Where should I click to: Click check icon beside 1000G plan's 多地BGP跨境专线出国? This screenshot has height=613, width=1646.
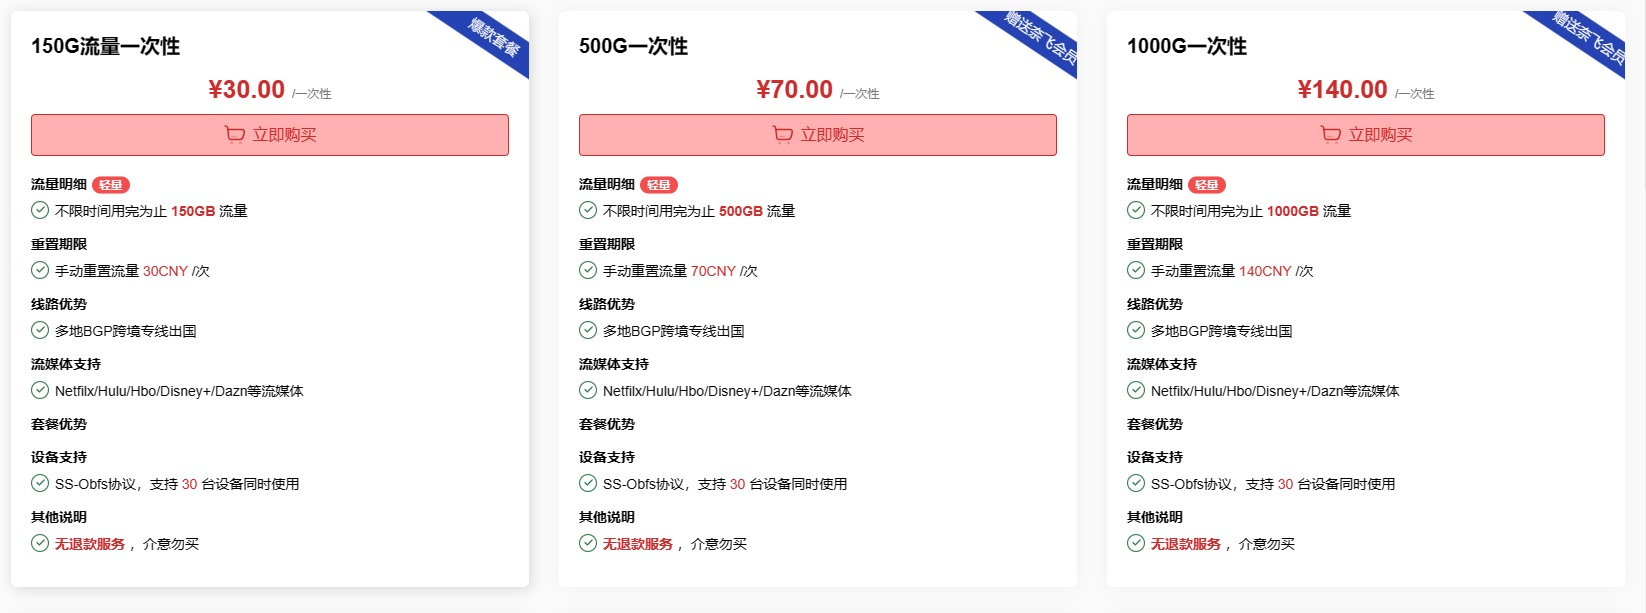tap(1136, 330)
